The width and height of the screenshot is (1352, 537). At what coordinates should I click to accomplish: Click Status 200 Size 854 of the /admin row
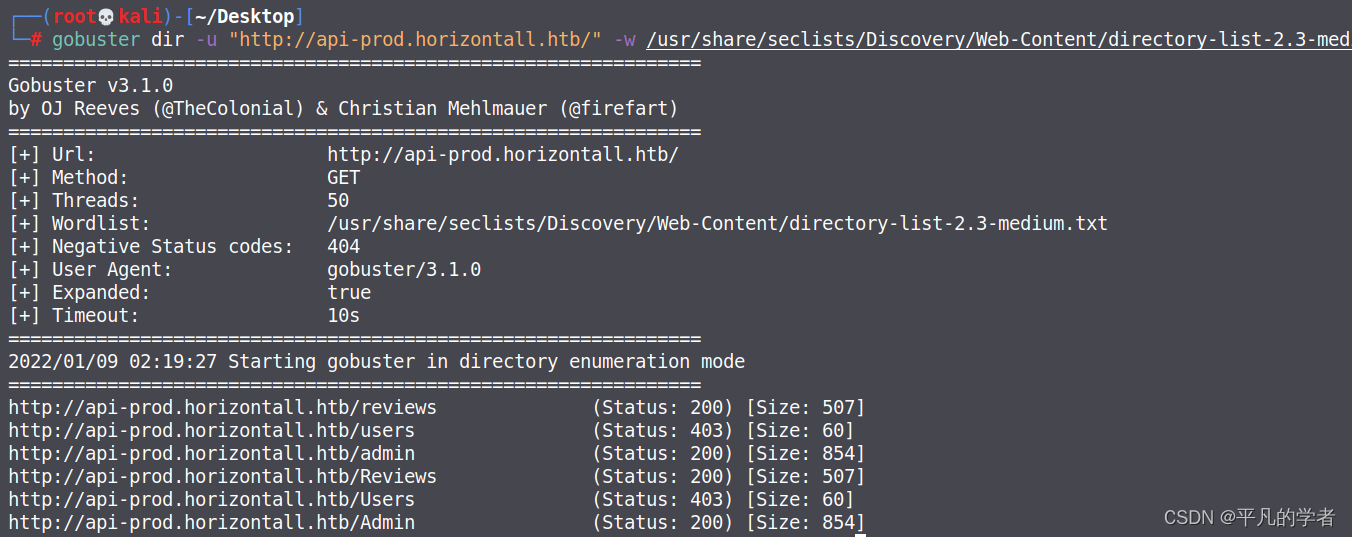pos(728,454)
